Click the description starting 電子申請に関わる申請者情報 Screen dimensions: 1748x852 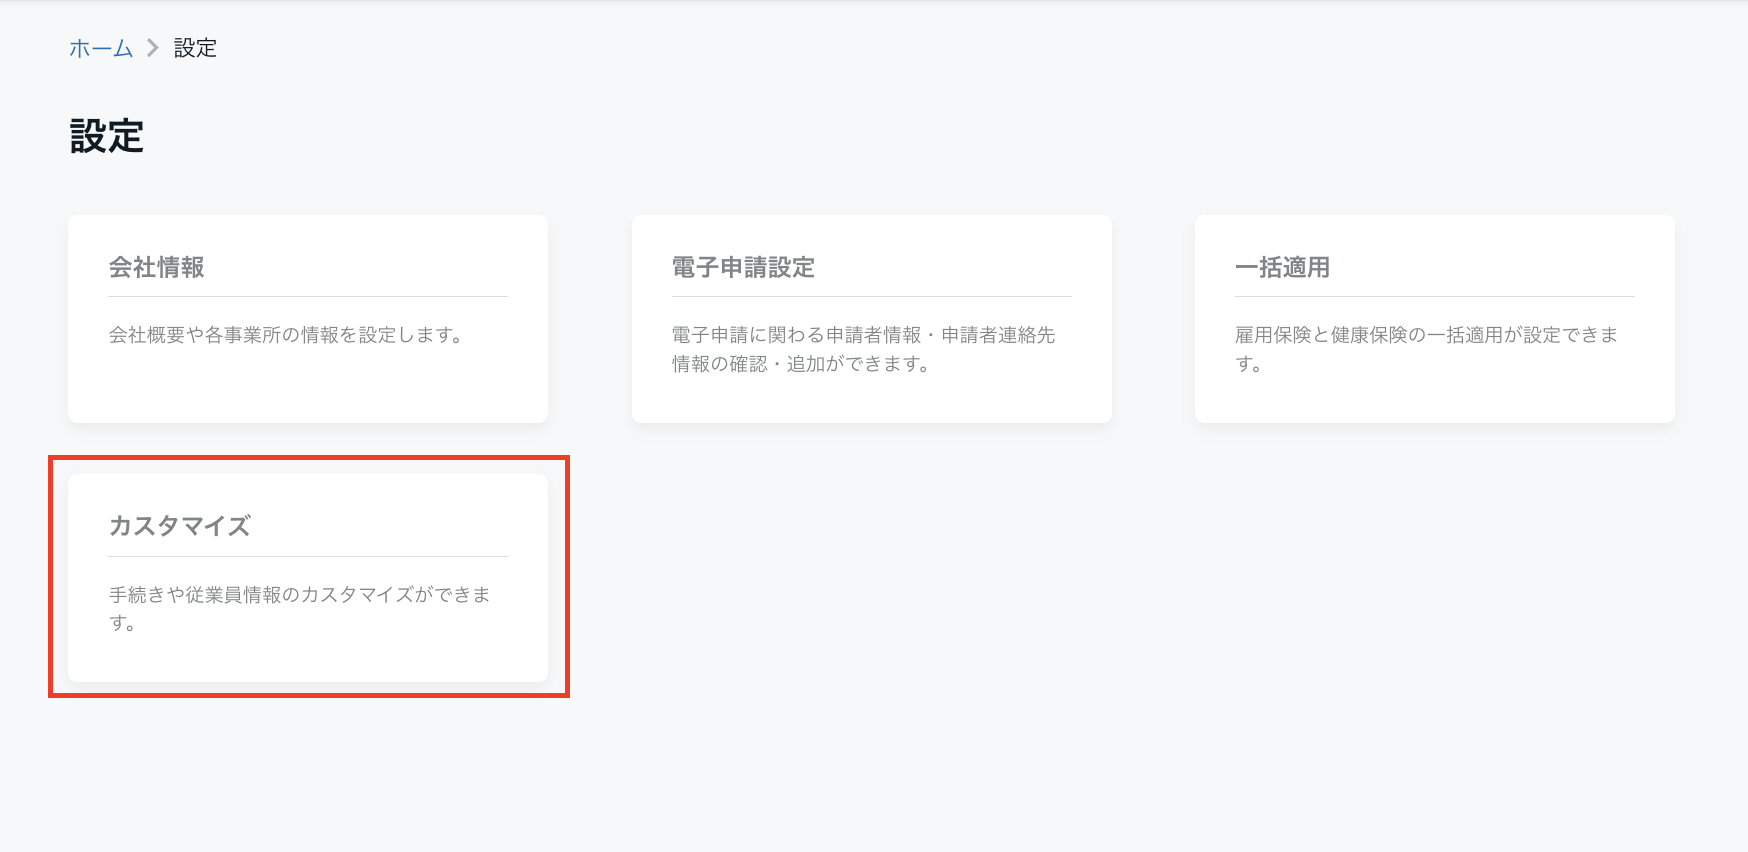(x=864, y=349)
